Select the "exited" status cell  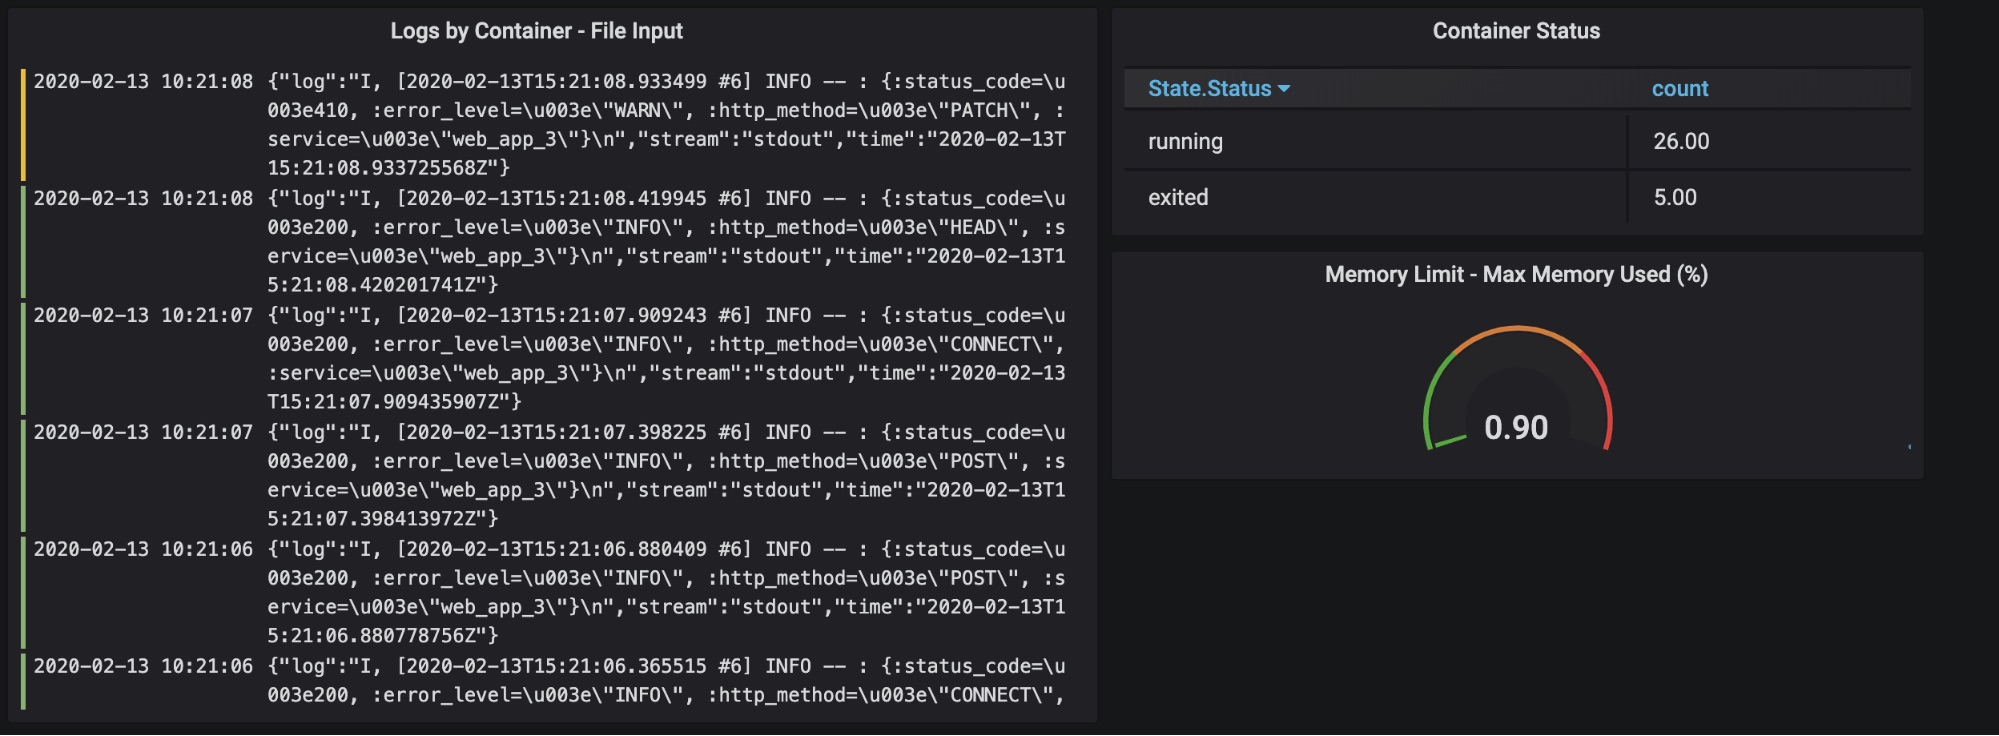[x=1178, y=198]
